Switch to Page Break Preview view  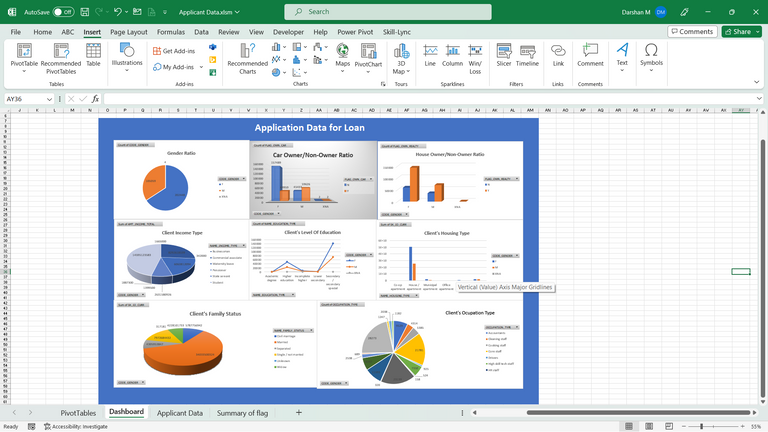[x=669, y=426]
